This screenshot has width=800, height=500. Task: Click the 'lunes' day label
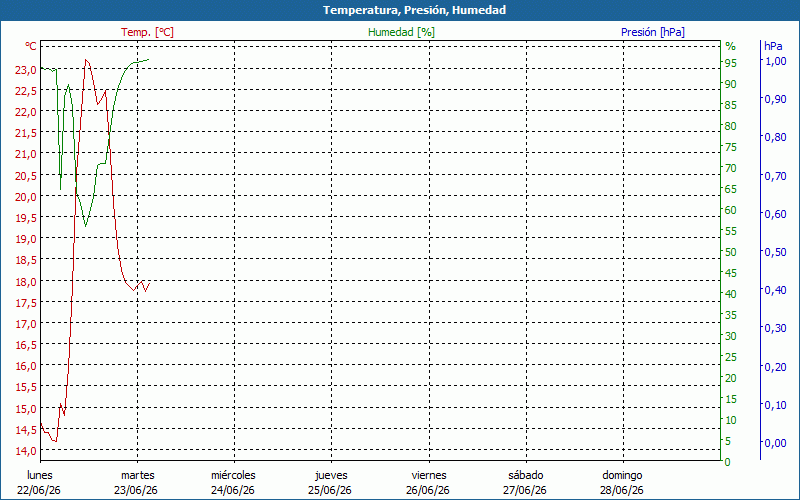[x=40, y=475]
